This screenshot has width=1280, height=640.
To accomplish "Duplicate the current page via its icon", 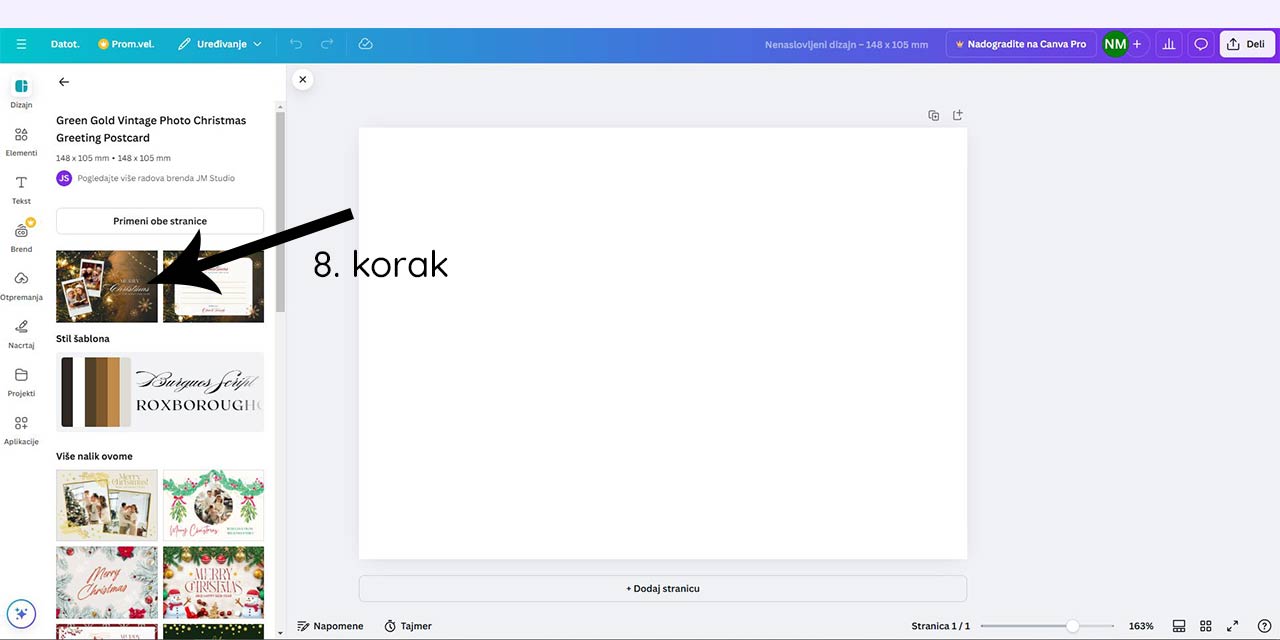I will point(933,115).
